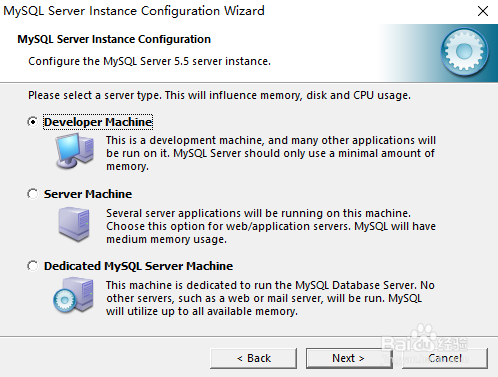This screenshot has height=377, width=498.
Task: Click the wizard title bar text
Action: point(134,11)
